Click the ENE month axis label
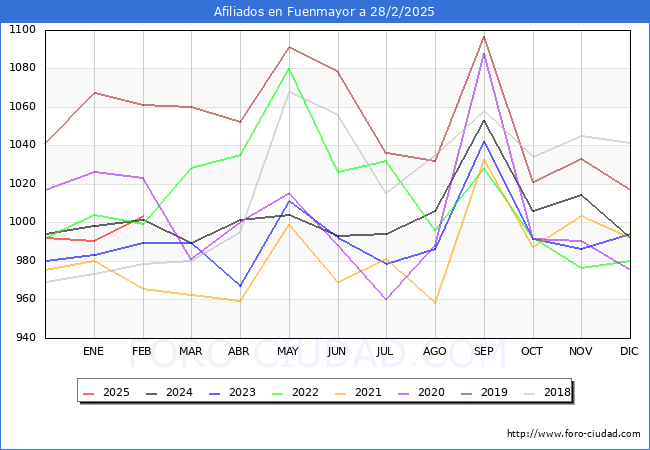Image resolution: width=650 pixels, height=450 pixels. pyautogui.click(x=93, y=351)
